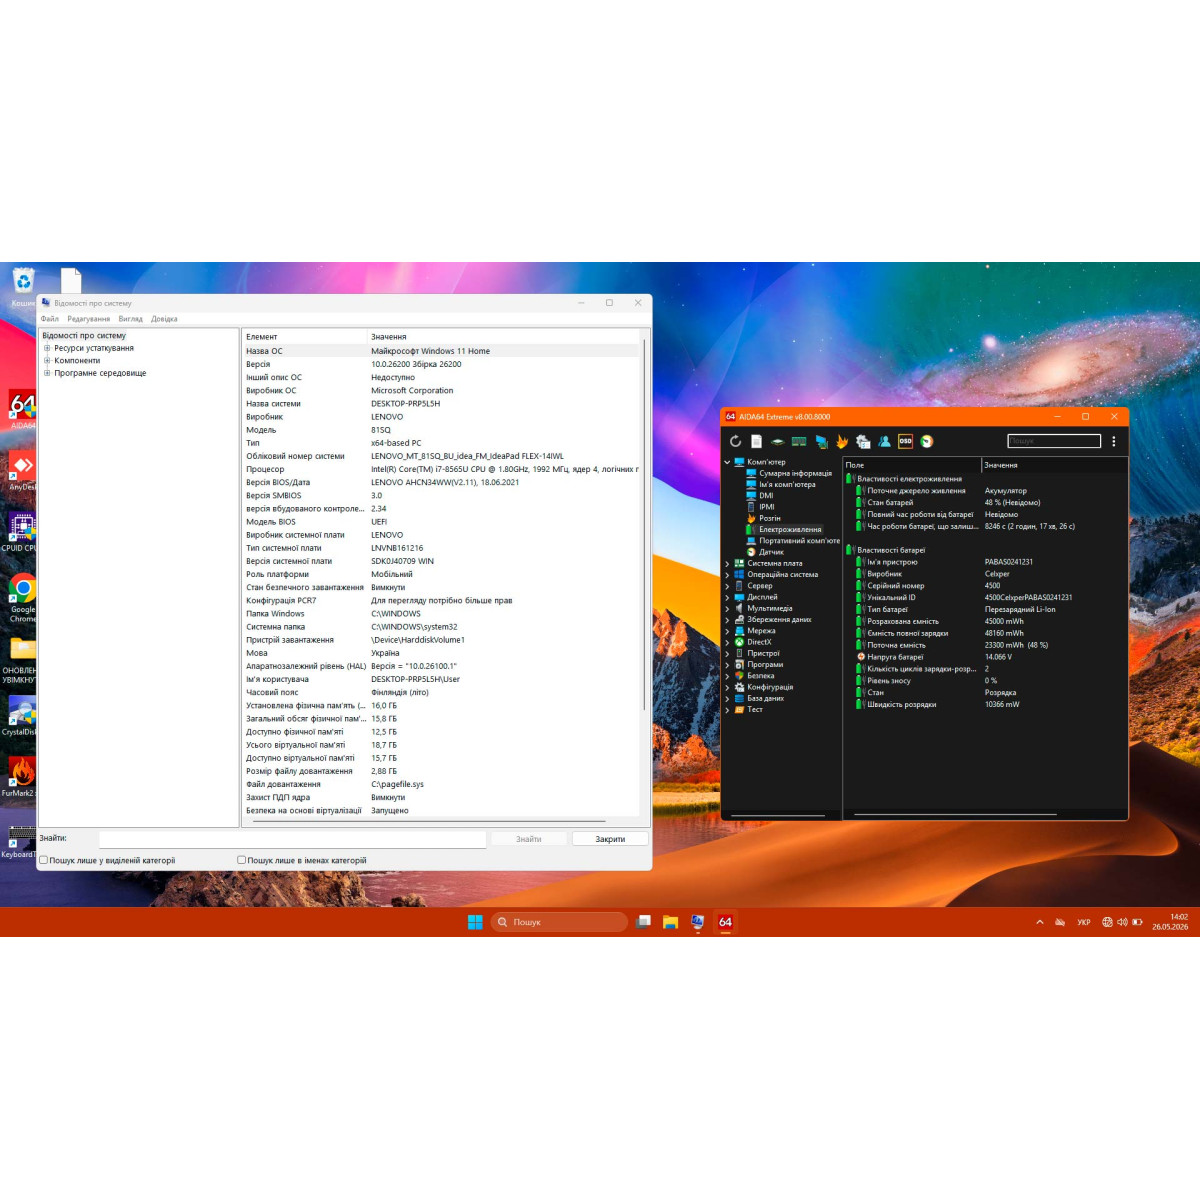Expand the Дисплей node in AIDA64
The image size is (1200, 1200).
(x=727, y=597)
